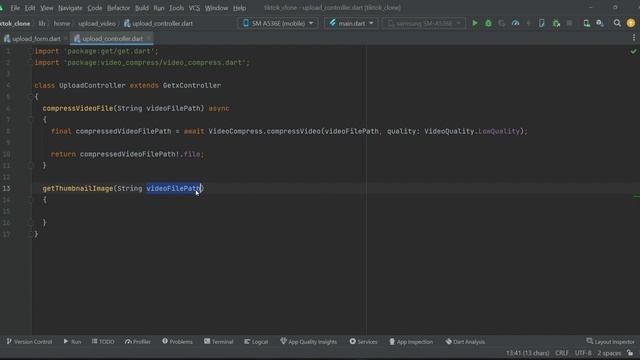640x360 pixels.
Task: Open the Problems tool window
Action: [177, 342]
